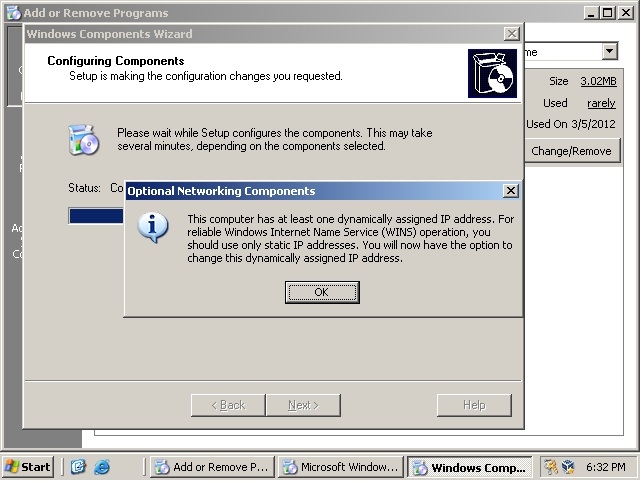
Task: Select the 'Last Used On 3/5/2012' text
Action: 571,124
